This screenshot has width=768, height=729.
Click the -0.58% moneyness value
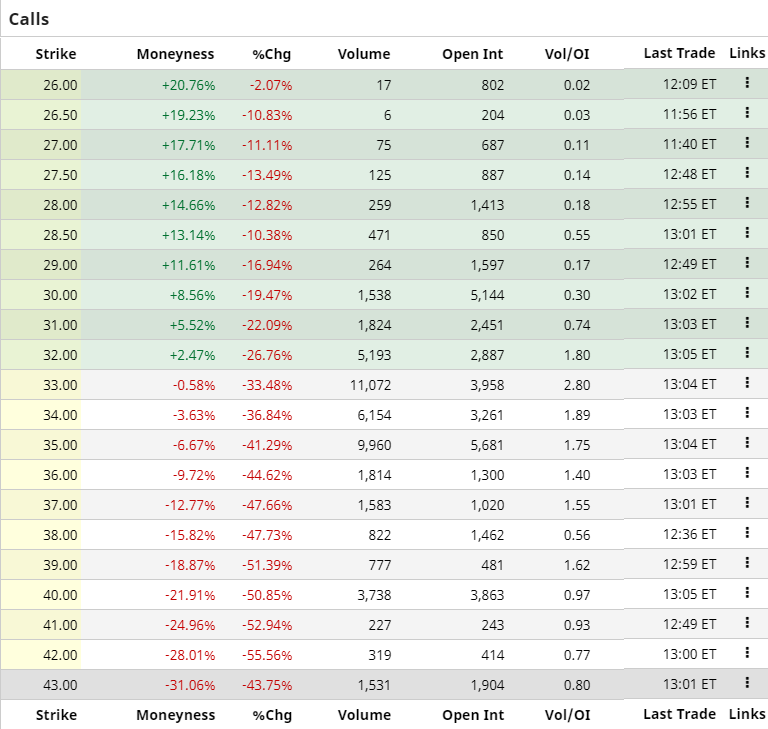[194, 385]
